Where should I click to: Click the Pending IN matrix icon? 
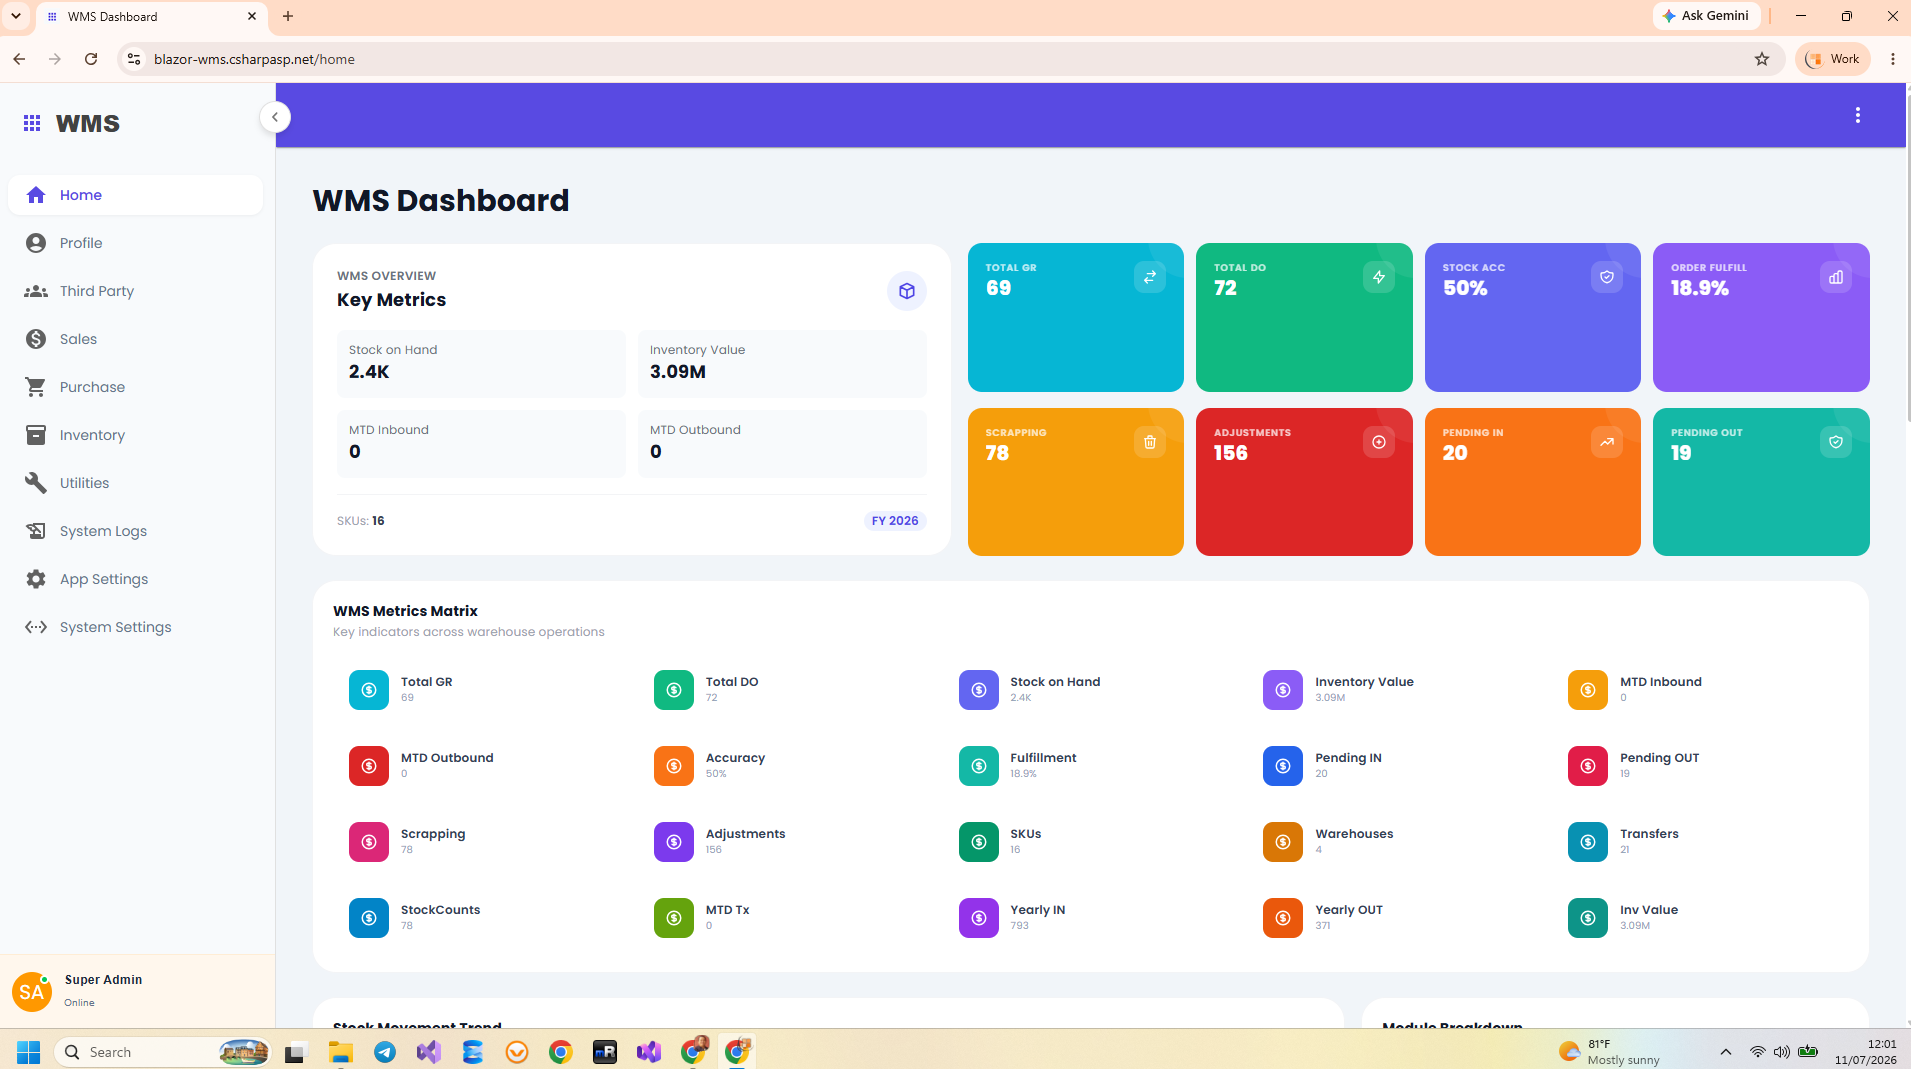[1283, 766]
